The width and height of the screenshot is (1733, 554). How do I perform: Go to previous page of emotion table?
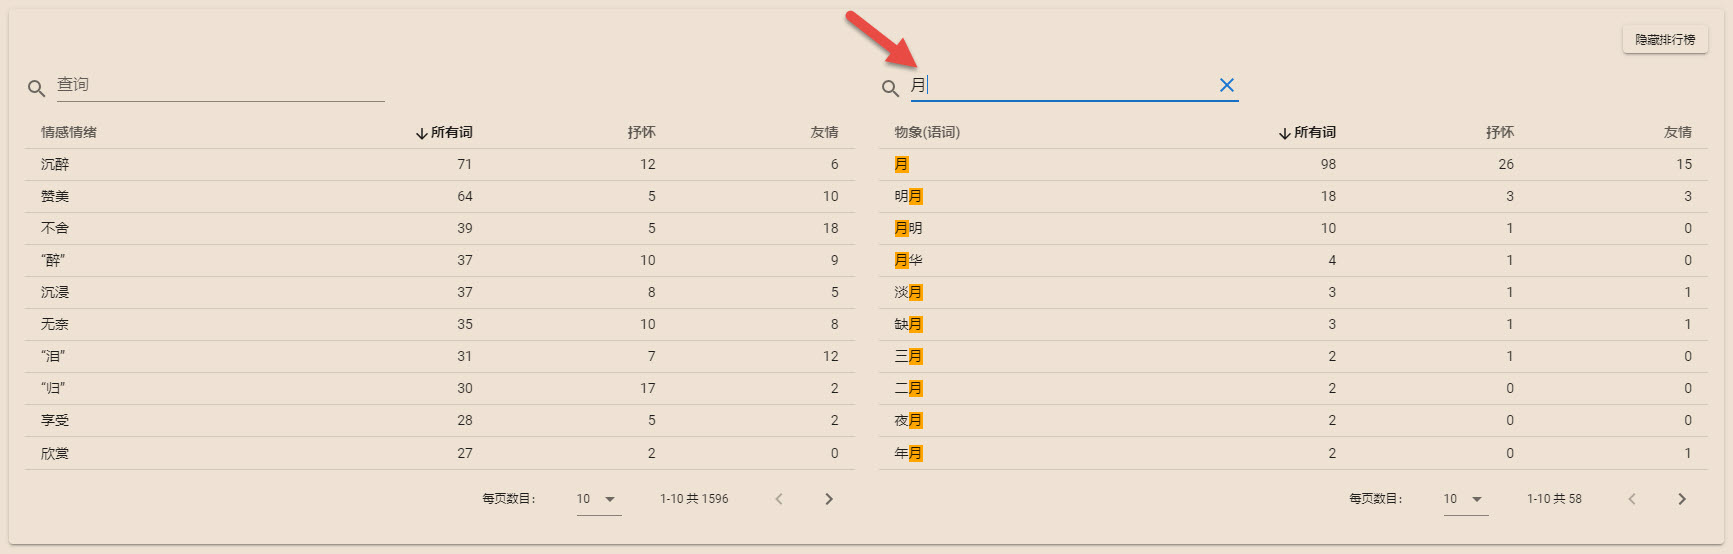pyautogui.click(x=779, y=499)
